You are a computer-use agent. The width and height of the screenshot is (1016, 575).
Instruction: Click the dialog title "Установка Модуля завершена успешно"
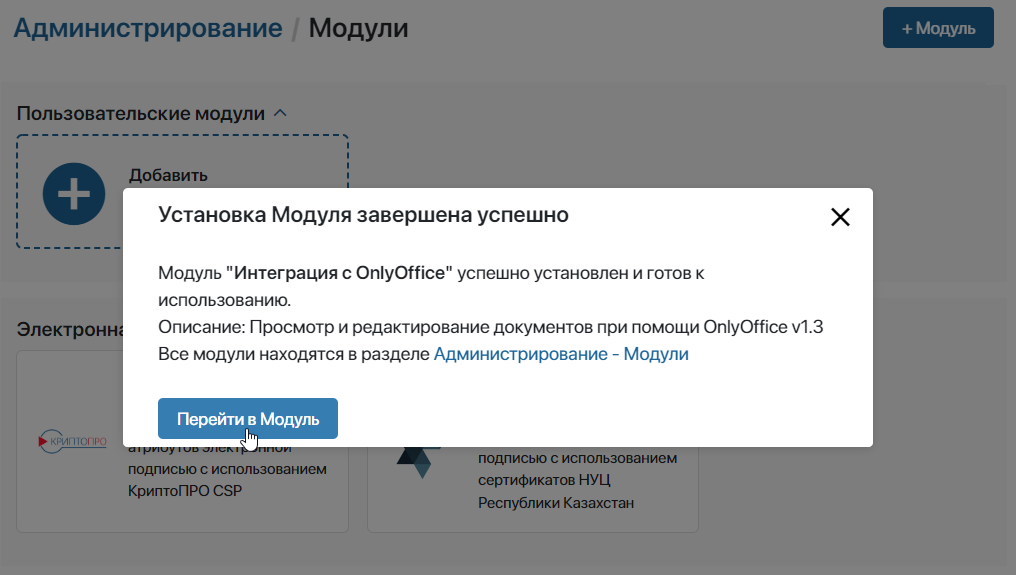pyautogui.click(x=363, y=215)
